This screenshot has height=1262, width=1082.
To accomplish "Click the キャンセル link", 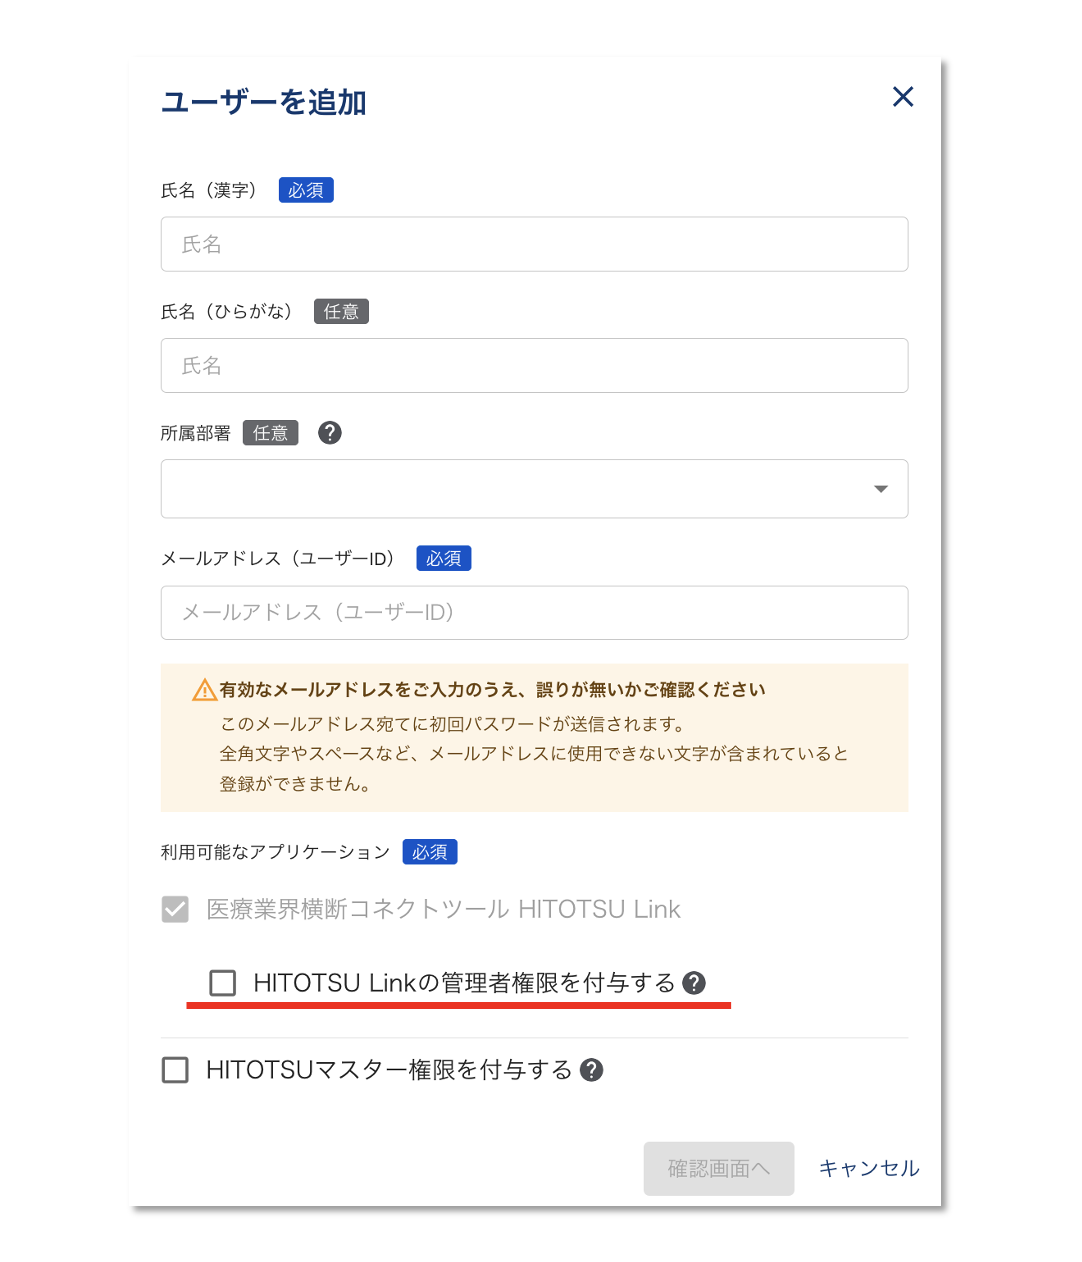I will tap(868, 1168).
